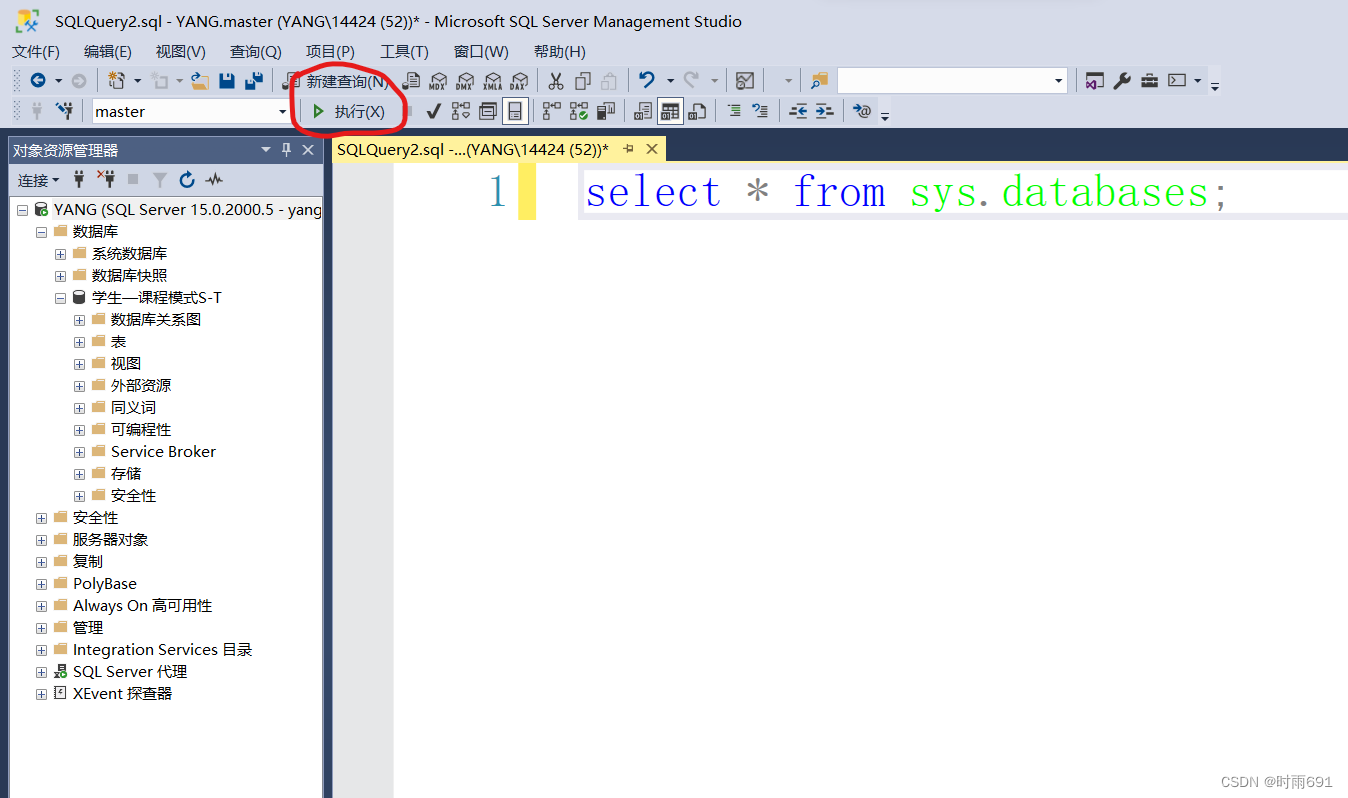Close the SQLQuery2.sql tab
This screenshot has width=1348, height=798.
coord(652,149)
